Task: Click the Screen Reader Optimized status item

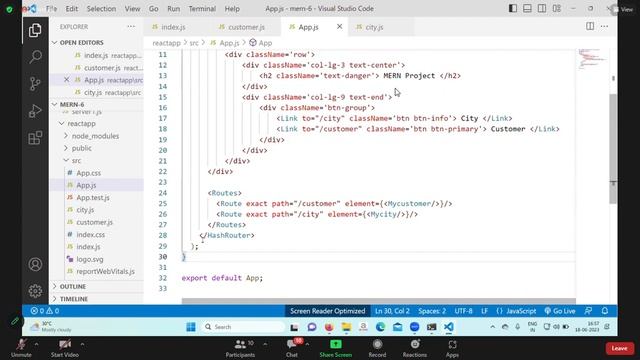Action: click(x=327, y=311)
